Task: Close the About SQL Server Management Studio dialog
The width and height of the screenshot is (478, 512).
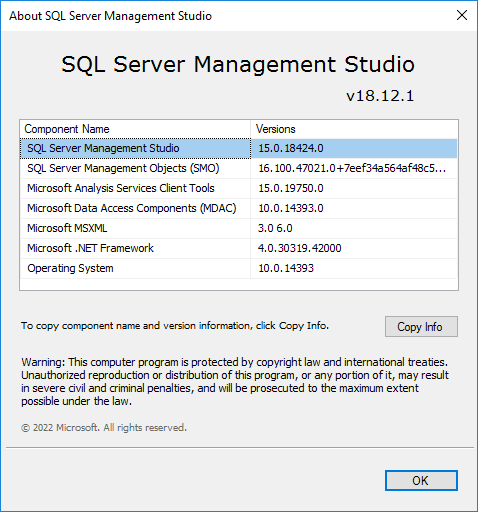Action: point(462,15)
